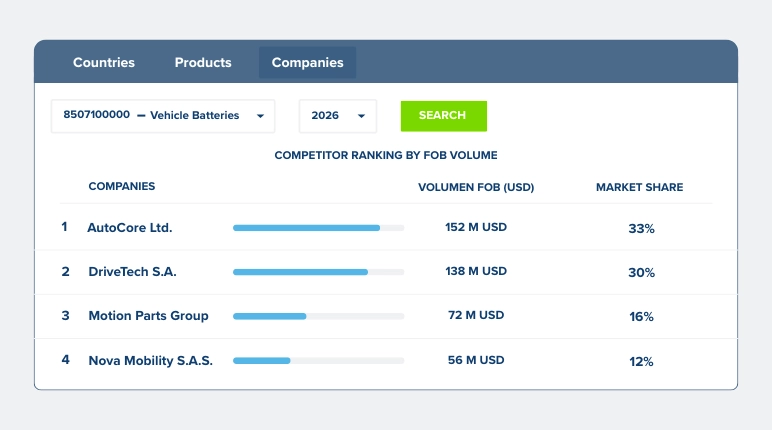Select Nova Mobility S.A.S. in ranking

click(151, 361)
